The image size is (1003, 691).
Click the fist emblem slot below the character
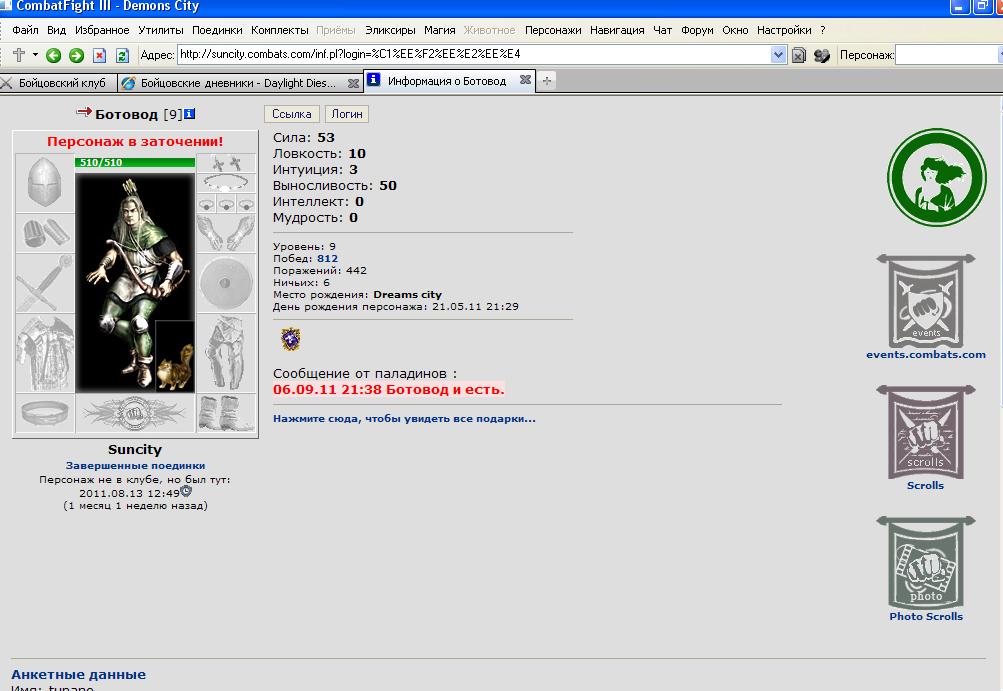[135, 413]
